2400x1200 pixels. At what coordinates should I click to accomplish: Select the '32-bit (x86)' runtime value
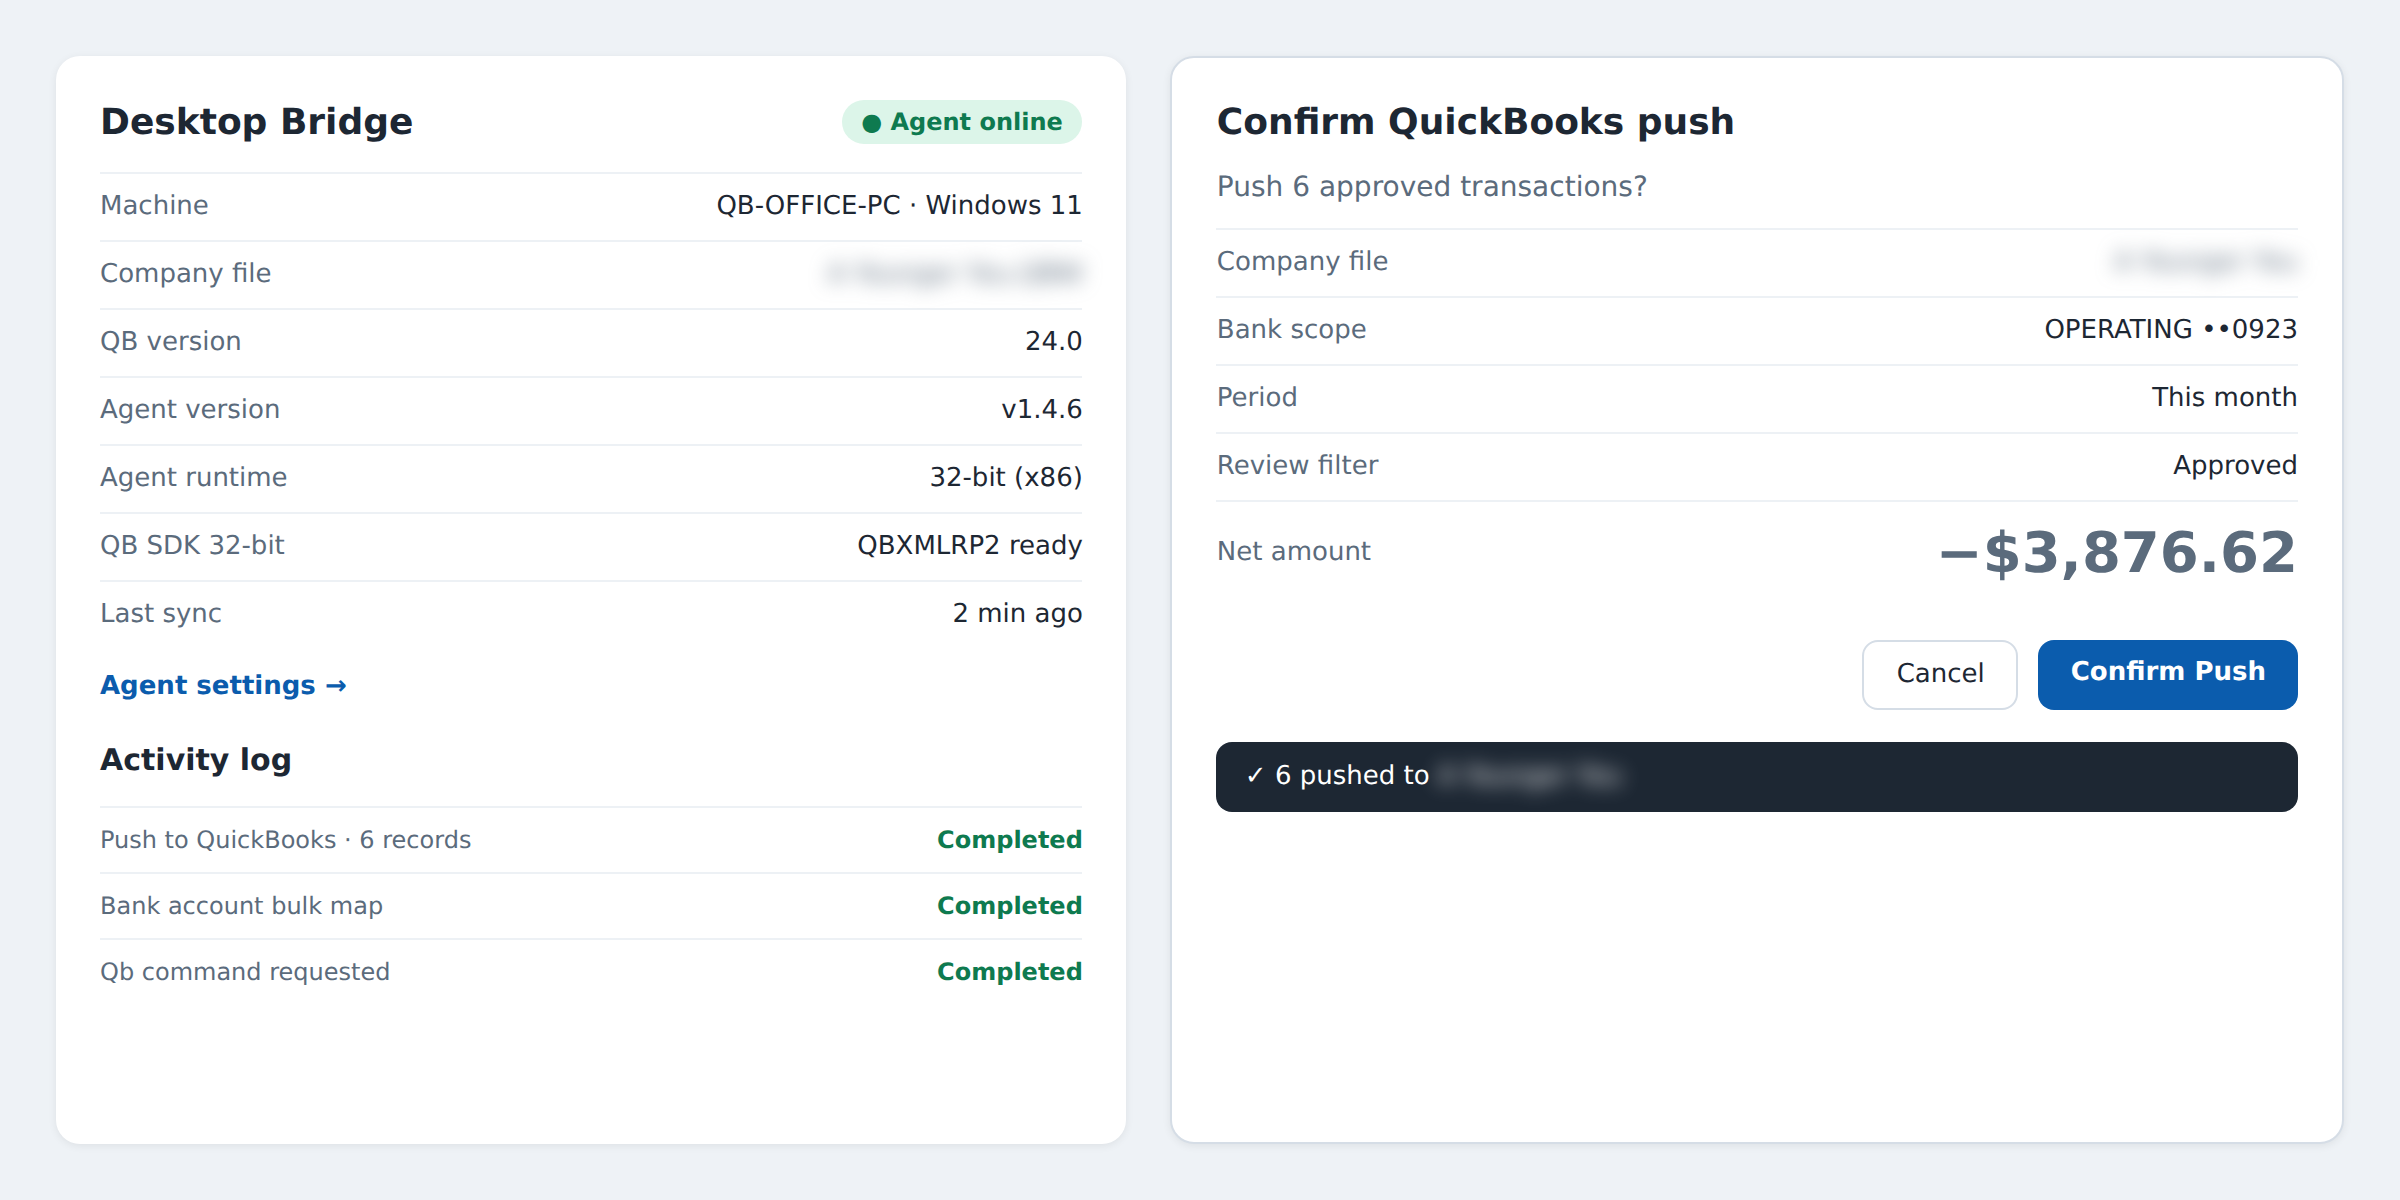(1005, 477)
